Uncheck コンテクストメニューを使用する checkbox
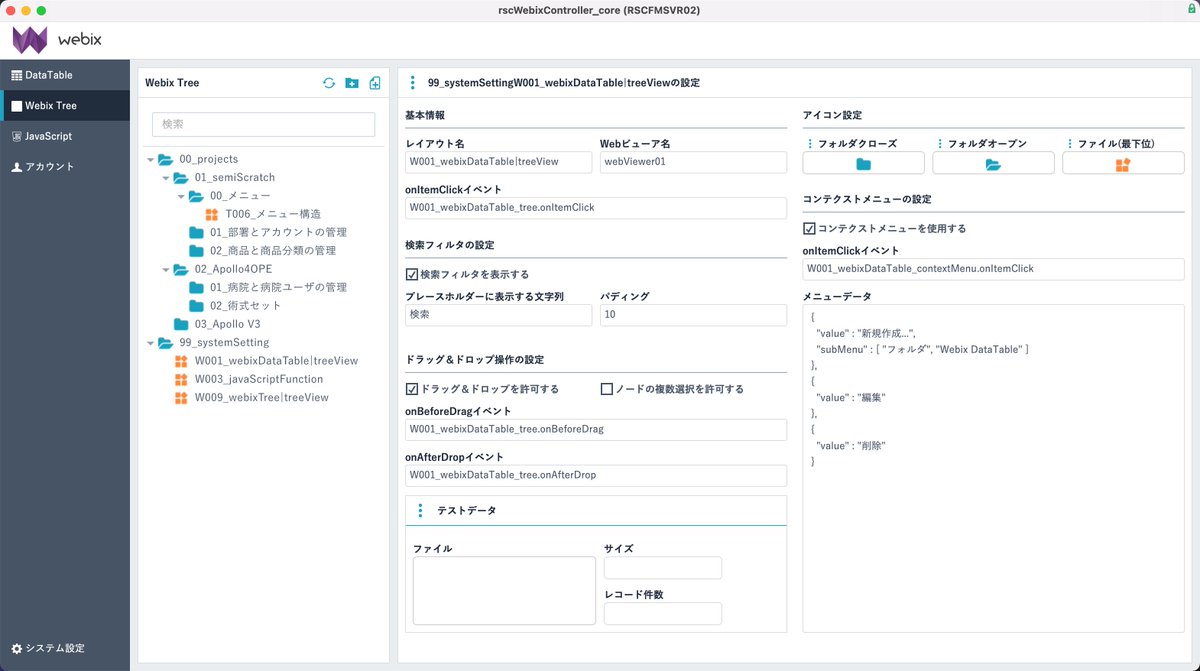 click(x=809, y=228)
